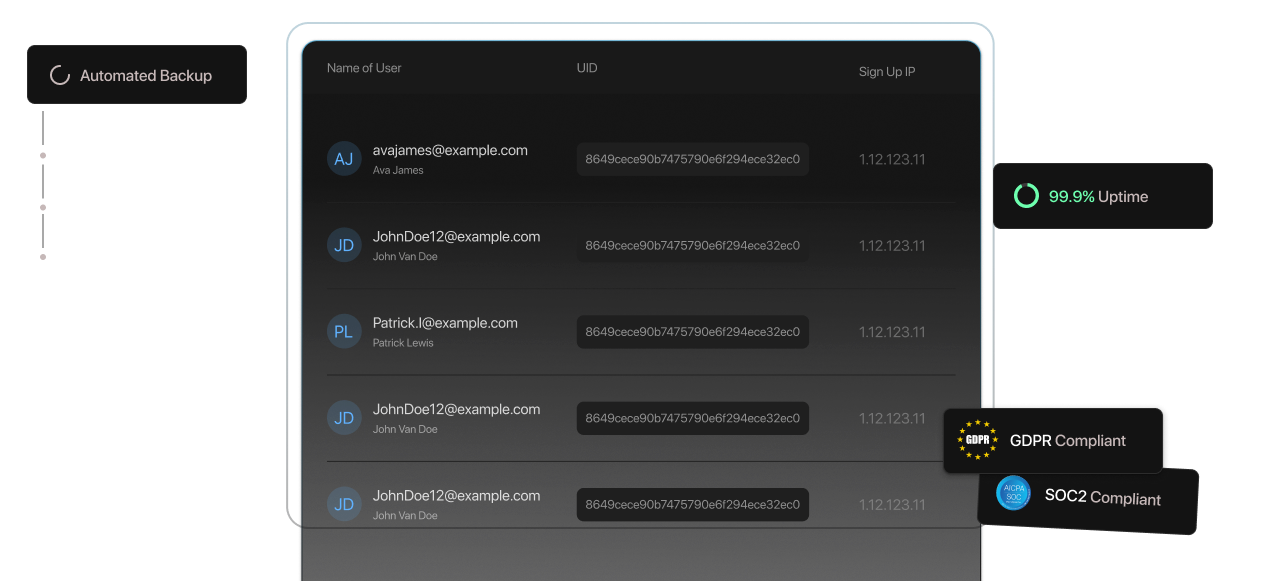Click the UID column header
This screenshot has width=1280, height=581.
tap(587, 68)
